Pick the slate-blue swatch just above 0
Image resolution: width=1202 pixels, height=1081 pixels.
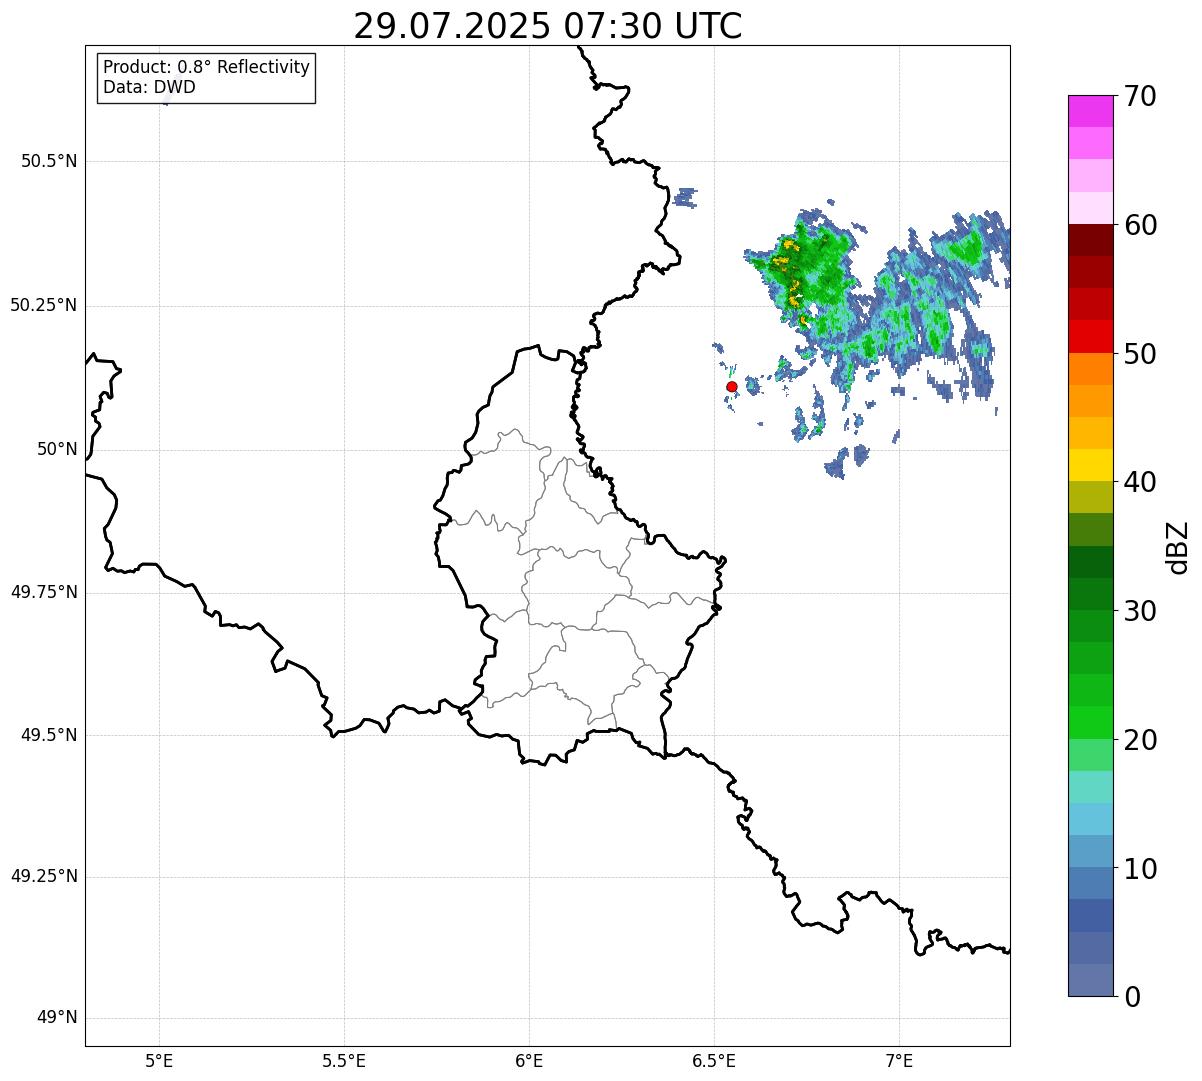(x=1091, y=980)
